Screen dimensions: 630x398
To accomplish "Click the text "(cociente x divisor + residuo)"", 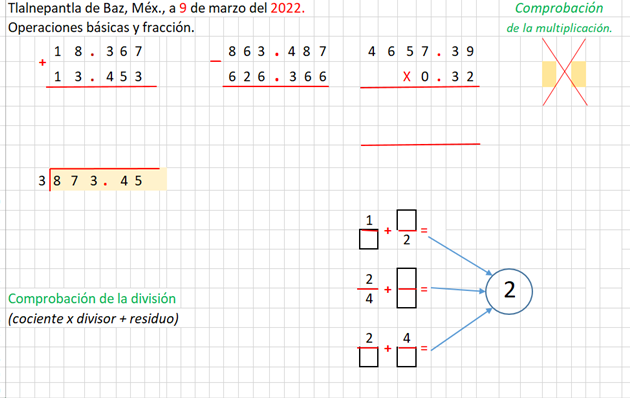I will point(93,319).
